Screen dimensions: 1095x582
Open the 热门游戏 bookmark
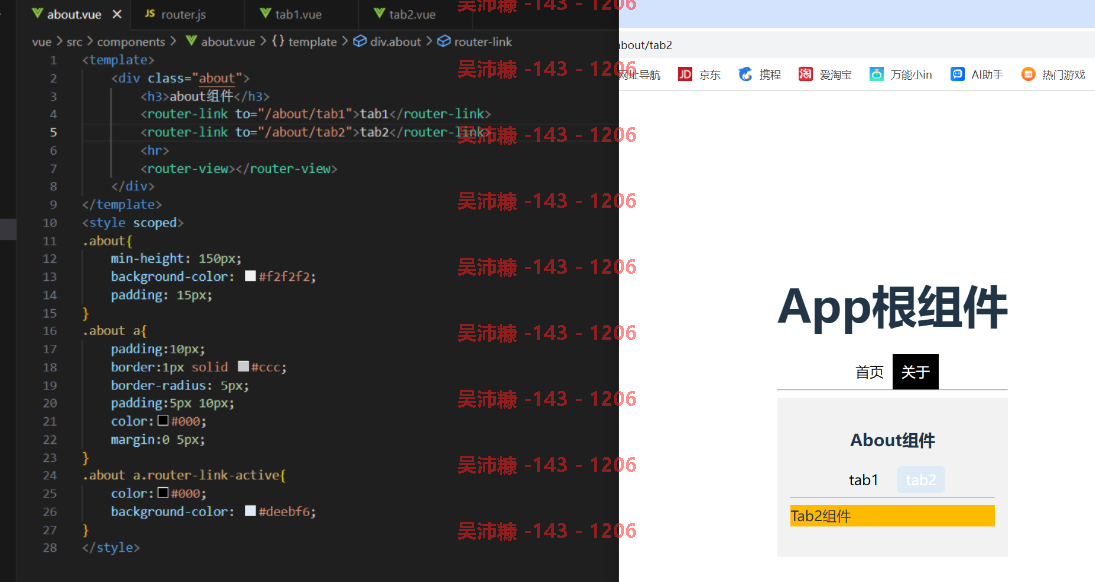[x=1053, y=74]
